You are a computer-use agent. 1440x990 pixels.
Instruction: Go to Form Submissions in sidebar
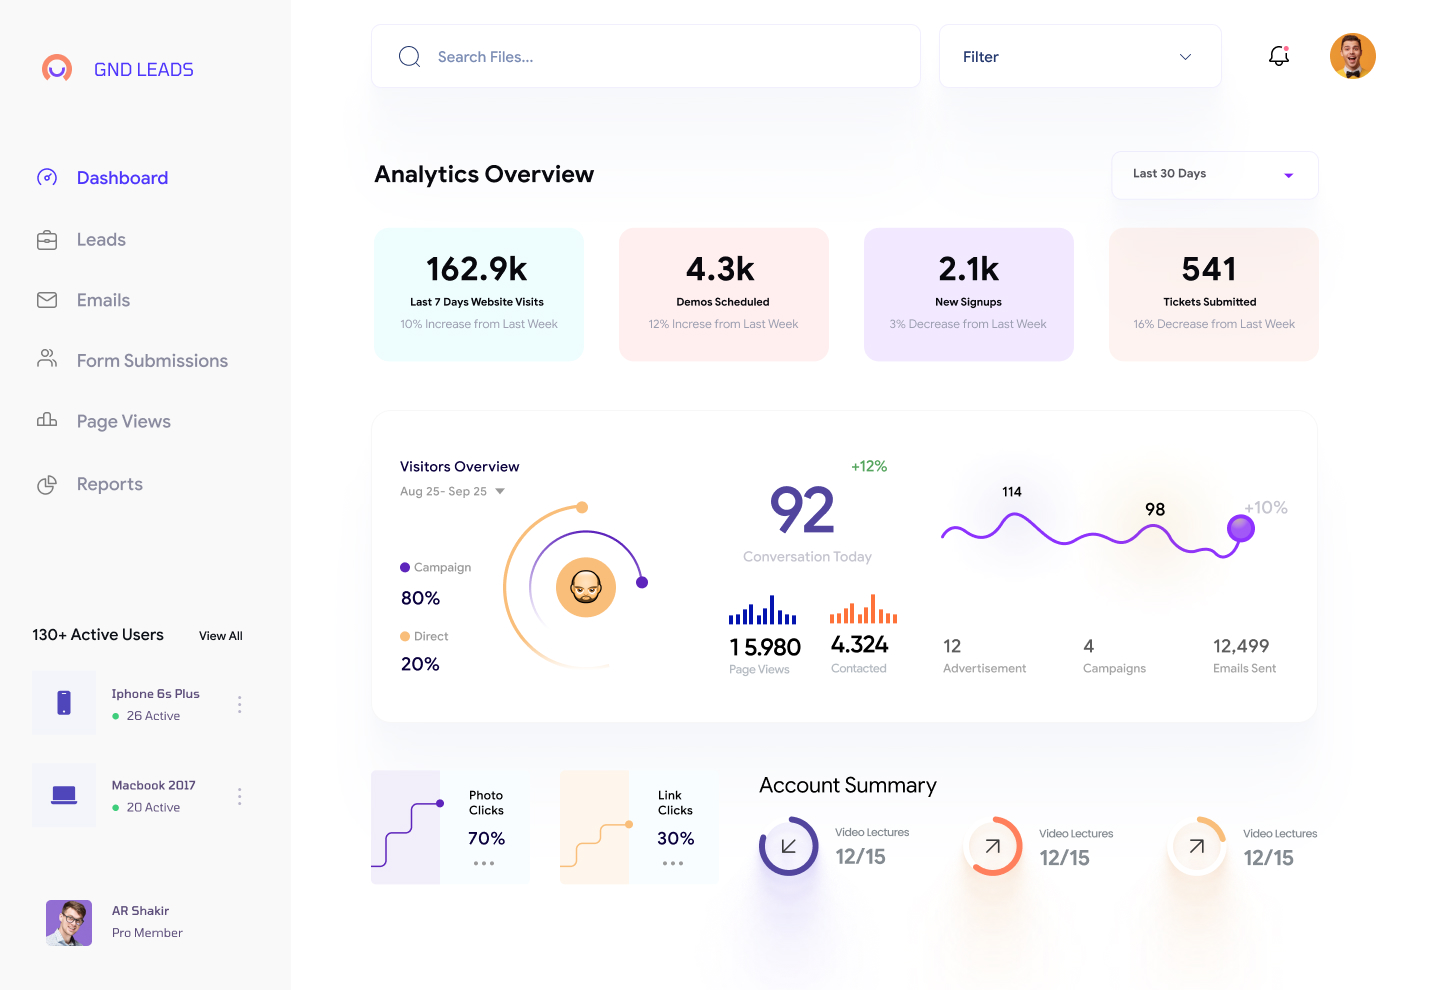point(152,361)
